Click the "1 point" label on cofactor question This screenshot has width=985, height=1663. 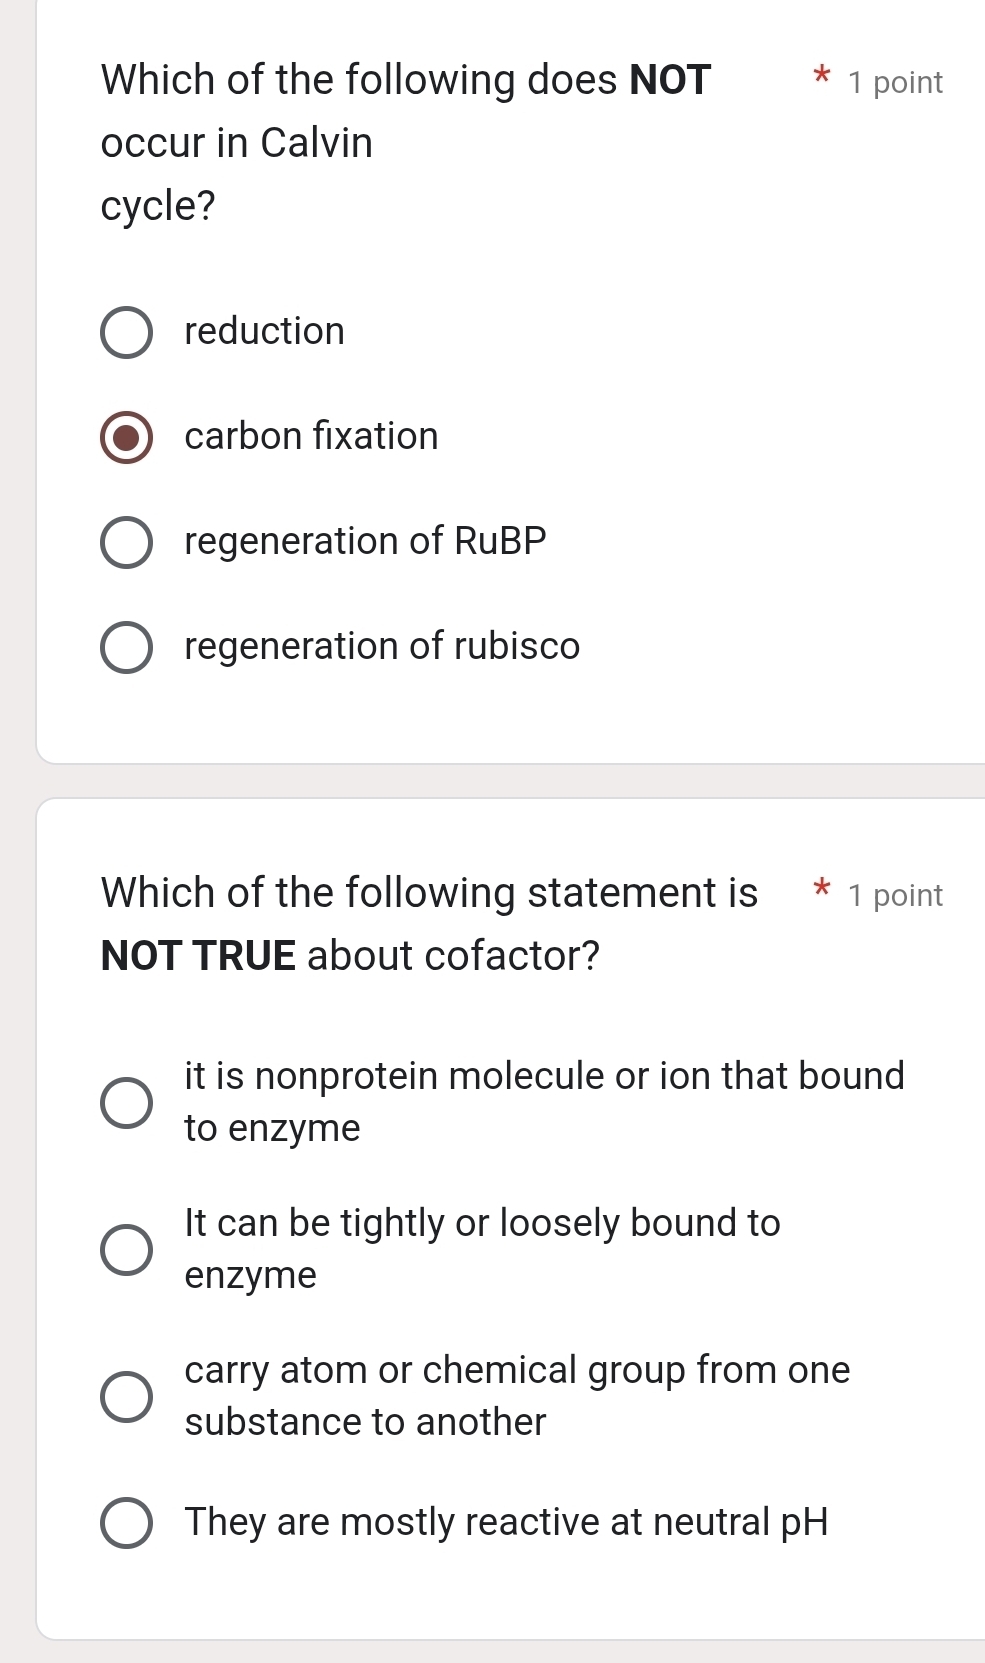tap(893, 894)
